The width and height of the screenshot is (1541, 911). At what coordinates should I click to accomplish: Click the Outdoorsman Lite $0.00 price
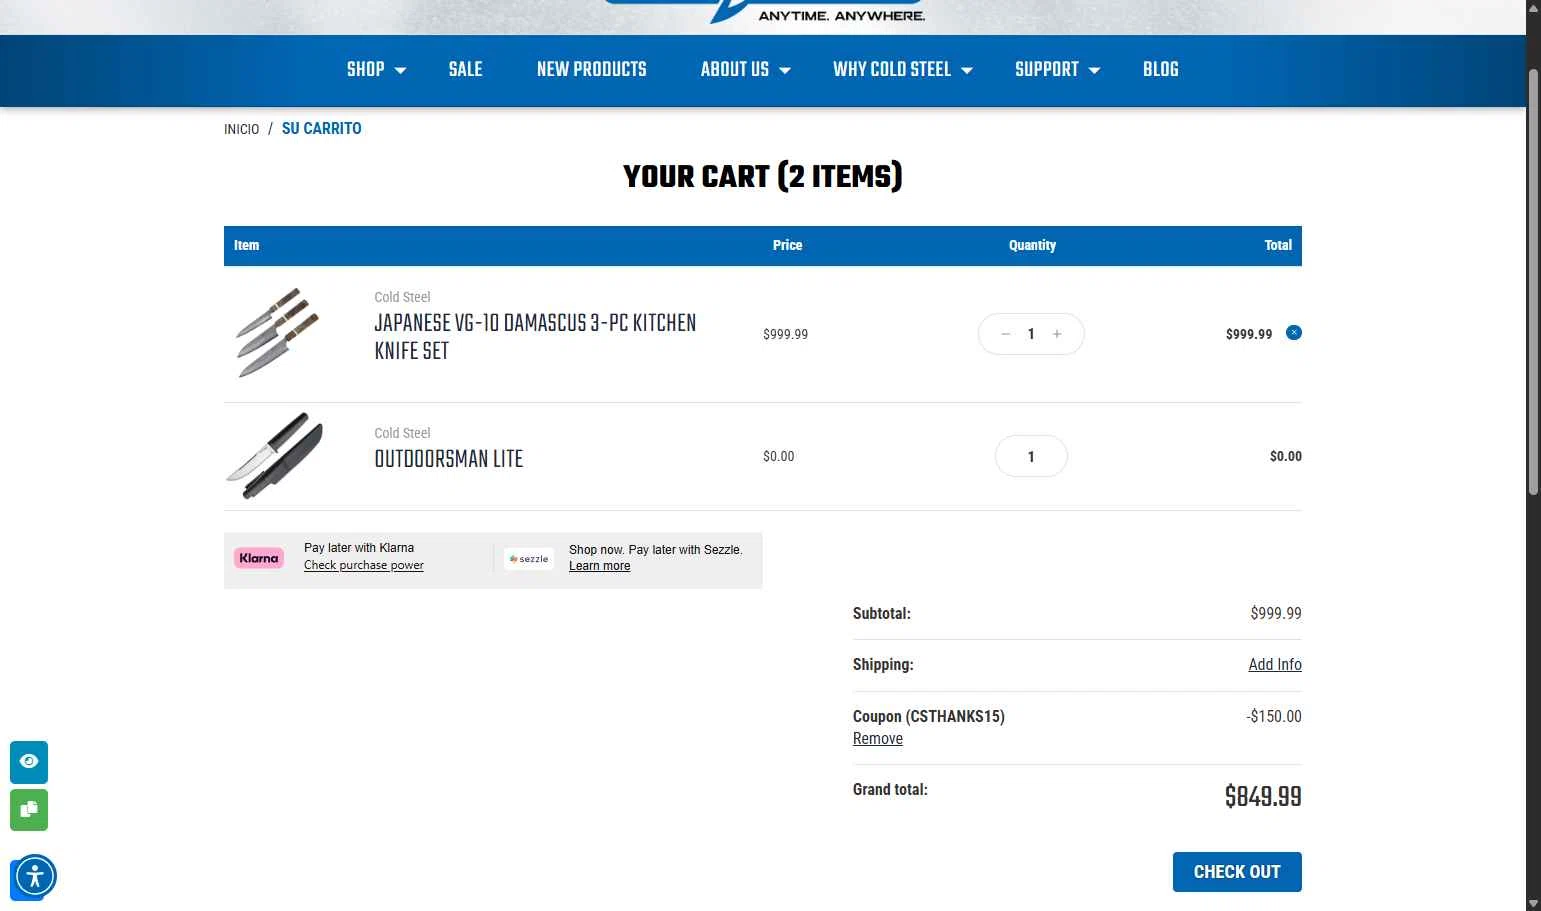coord(778,456)
